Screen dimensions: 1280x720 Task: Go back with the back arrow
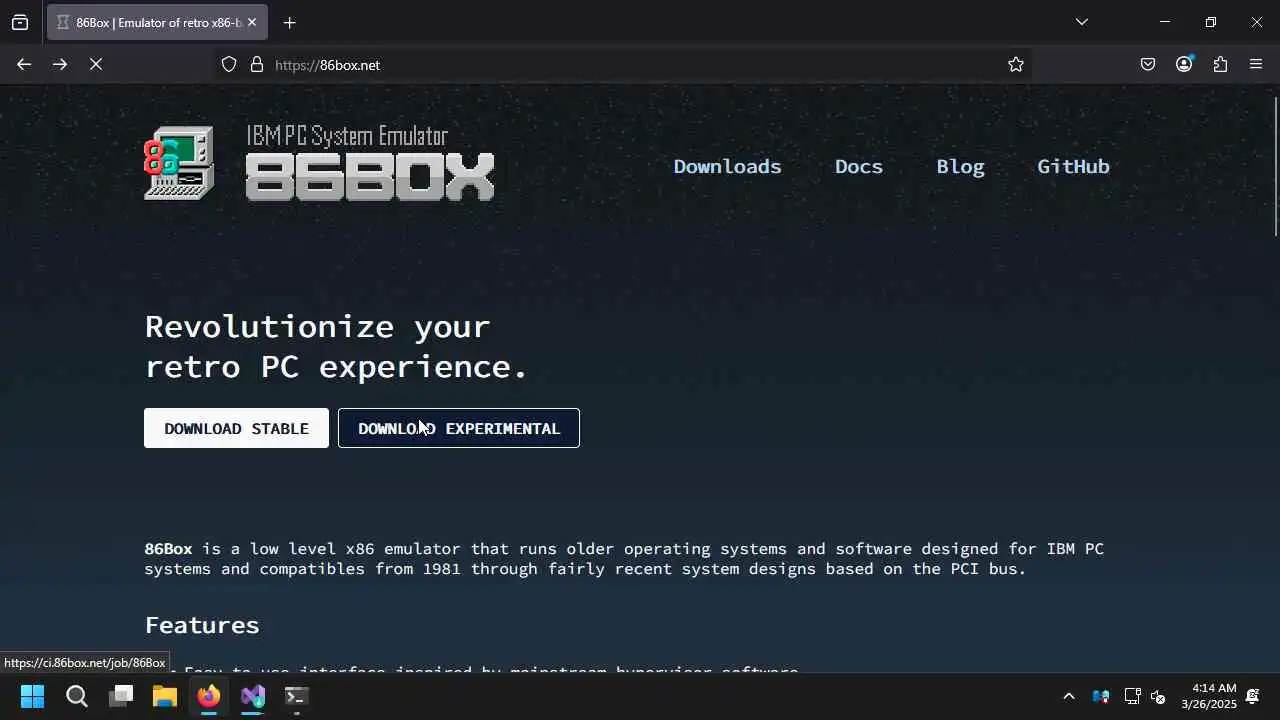24,64
